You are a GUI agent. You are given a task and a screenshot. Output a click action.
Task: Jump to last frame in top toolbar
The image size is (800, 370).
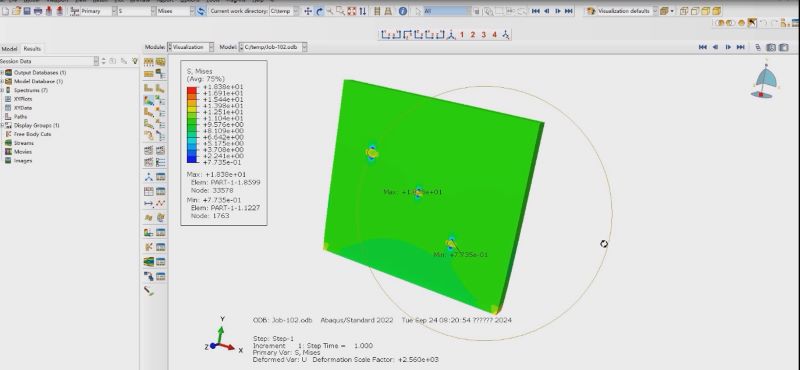click(x=568, y=11)
